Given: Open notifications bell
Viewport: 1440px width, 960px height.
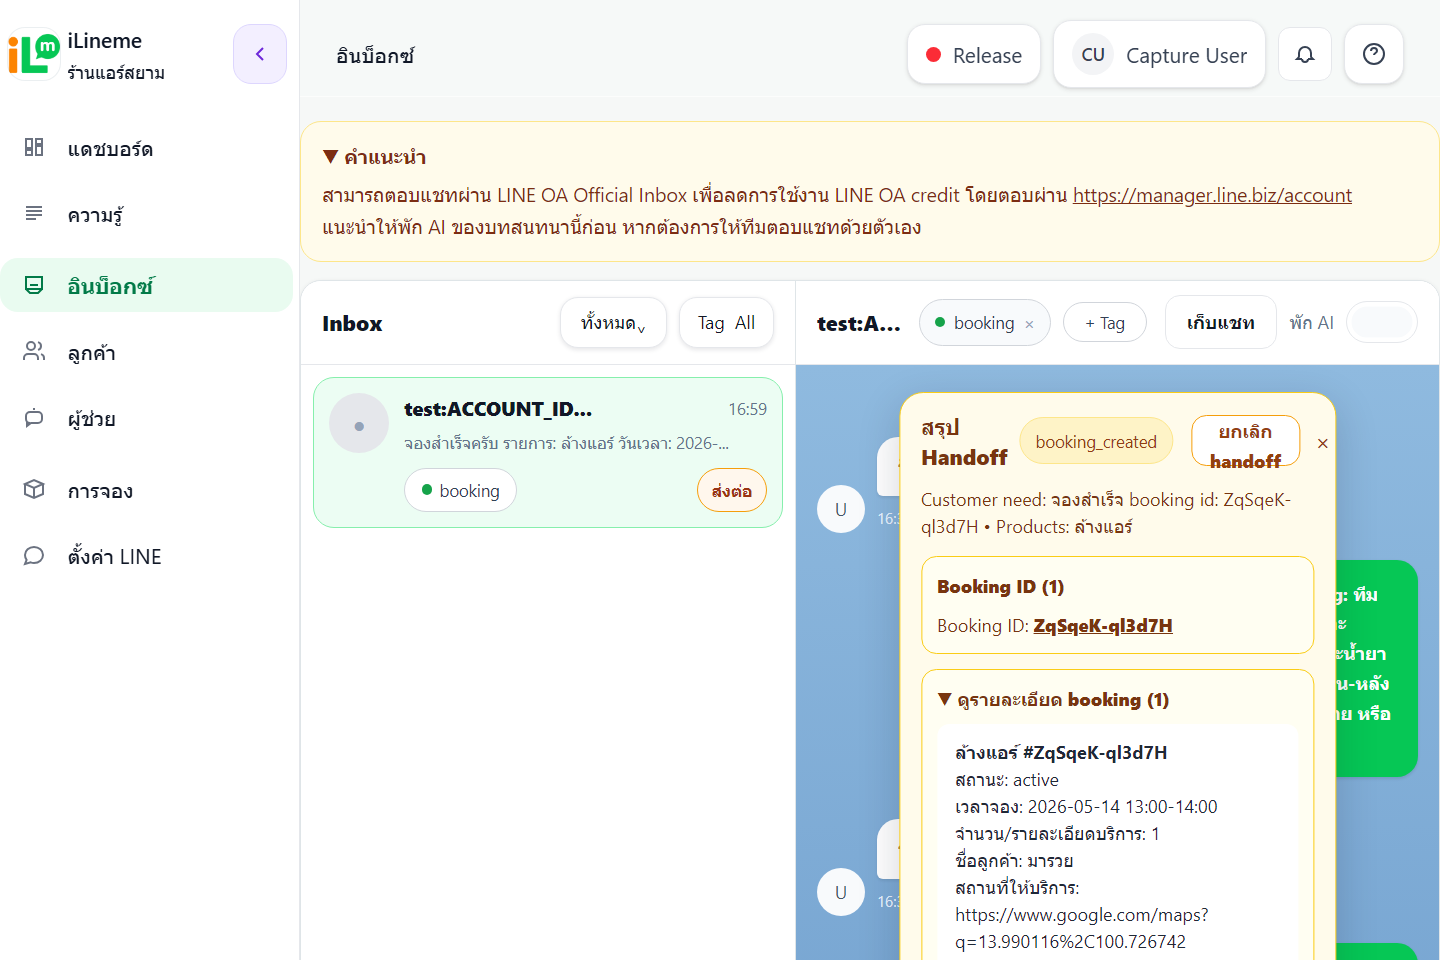Looking at the screenshot, I should coord(1305,54).
